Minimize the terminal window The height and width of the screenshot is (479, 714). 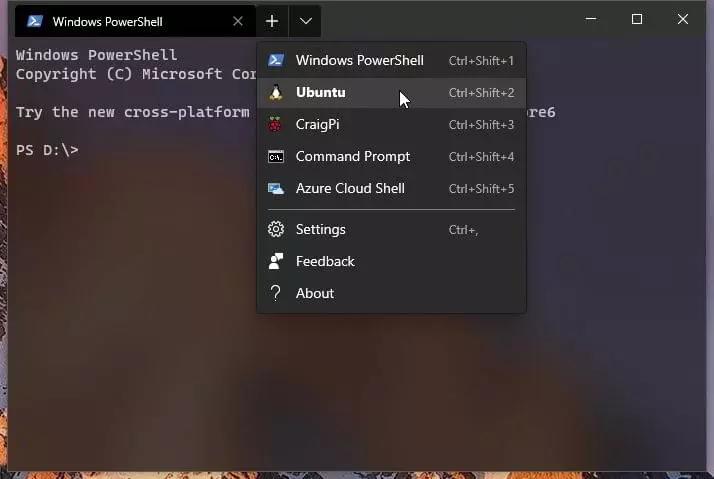[591, 19]
